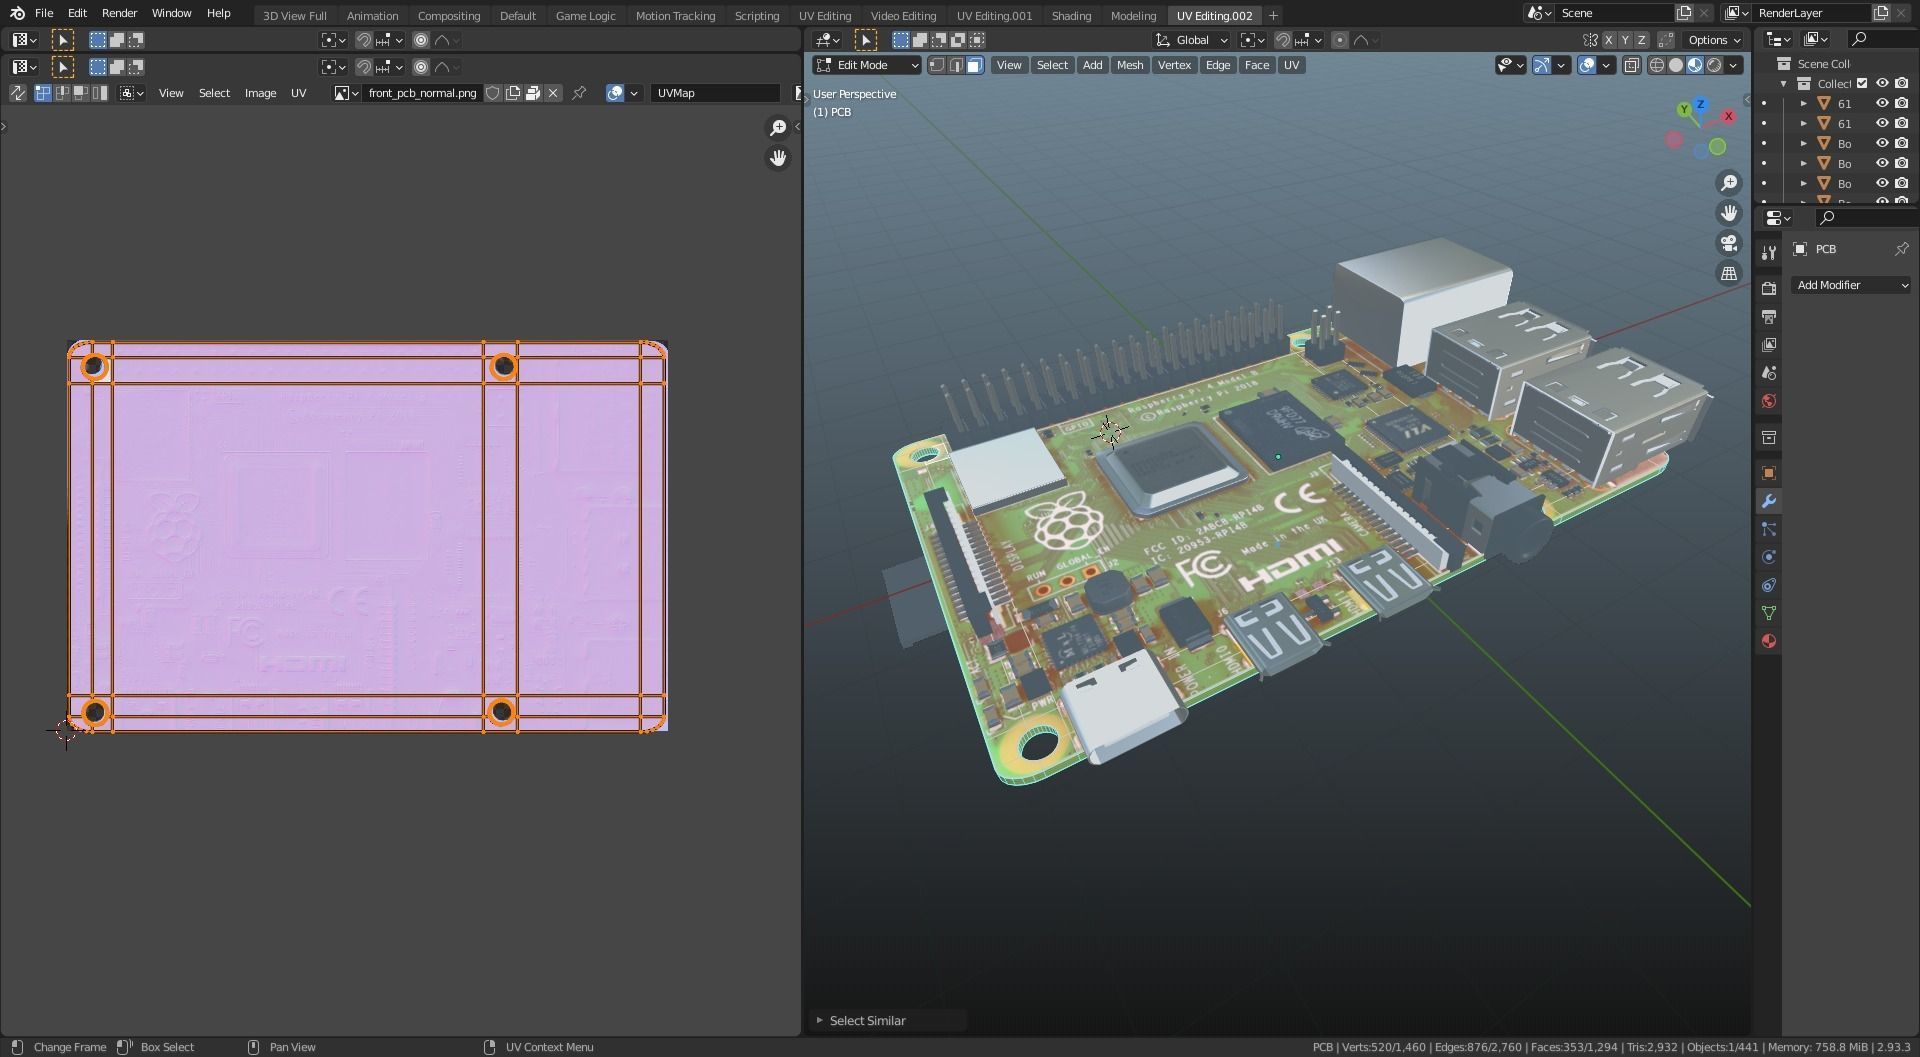The image size is (1920, 1057).
Task: Open the Physics properties tab
Action: coord(1769,557)
